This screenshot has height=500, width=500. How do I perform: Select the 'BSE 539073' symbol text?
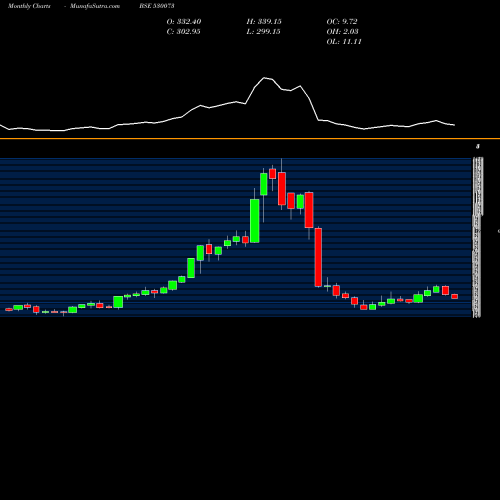[157, 6]
